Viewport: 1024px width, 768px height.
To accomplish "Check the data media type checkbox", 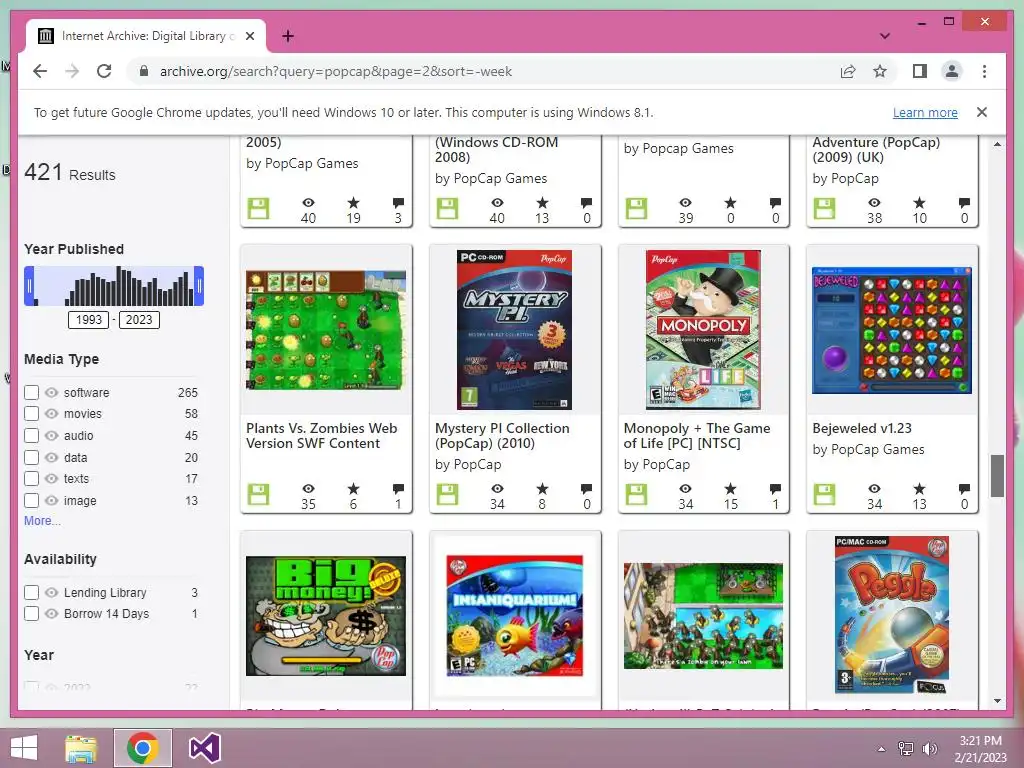I will 31,457.
